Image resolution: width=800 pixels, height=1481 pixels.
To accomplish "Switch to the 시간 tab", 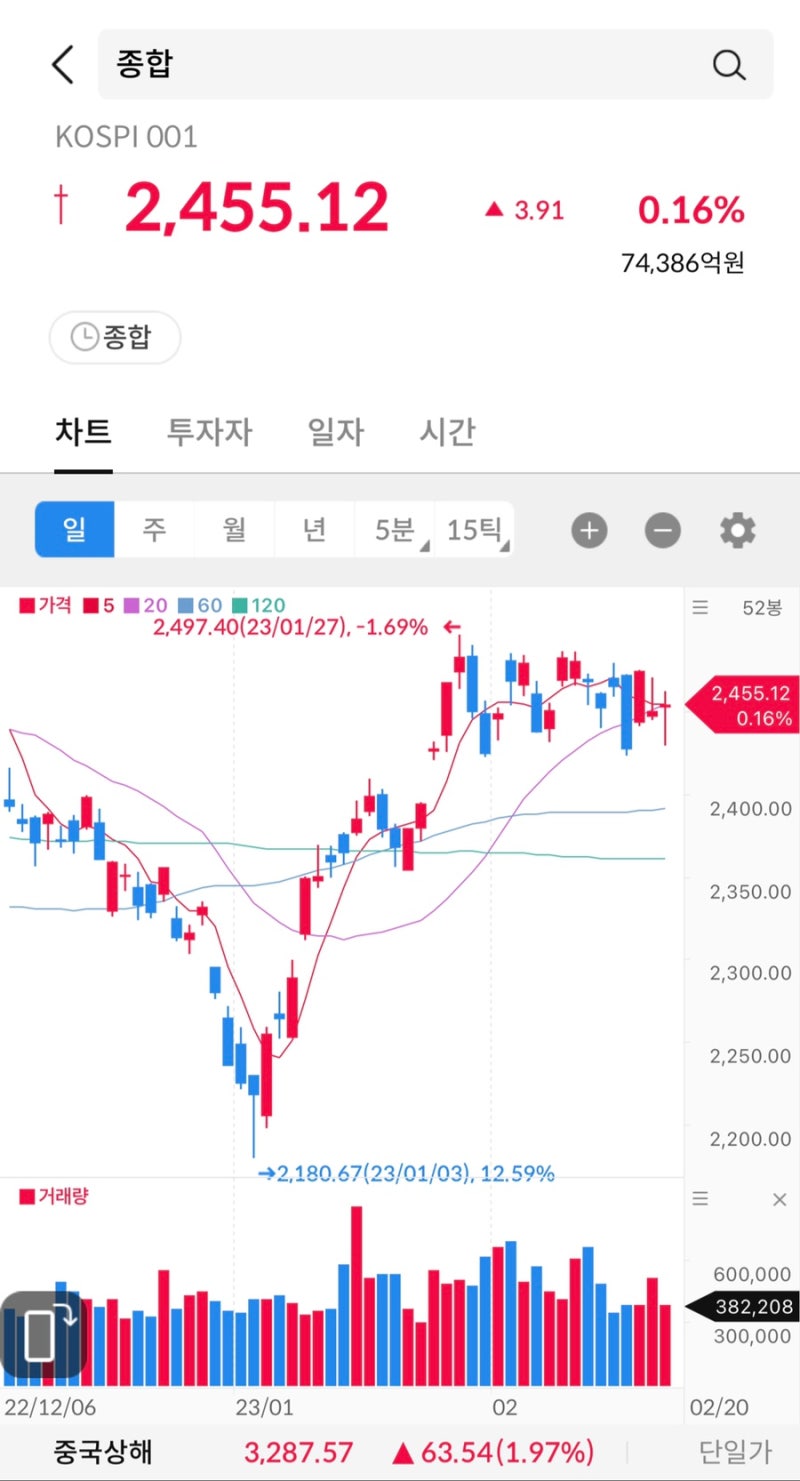I will [x=445, y=431].
